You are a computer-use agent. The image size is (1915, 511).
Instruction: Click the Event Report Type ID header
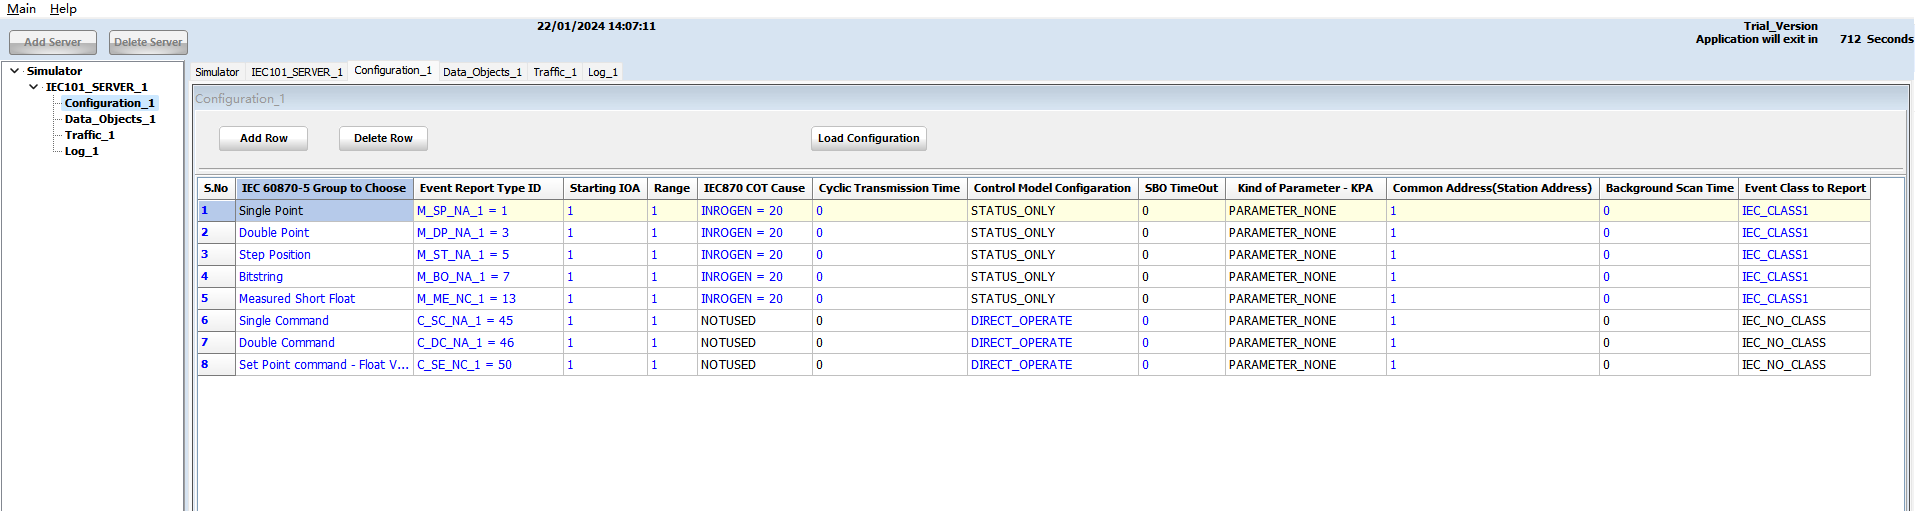click(488, 188)
